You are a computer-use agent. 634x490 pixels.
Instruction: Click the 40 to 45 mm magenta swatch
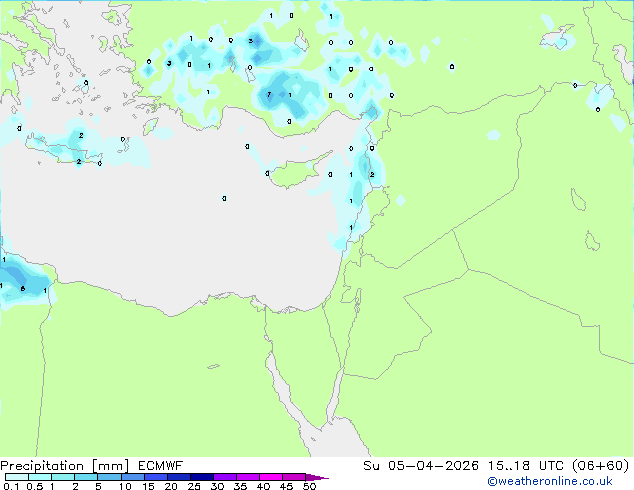tap(271, 477)
